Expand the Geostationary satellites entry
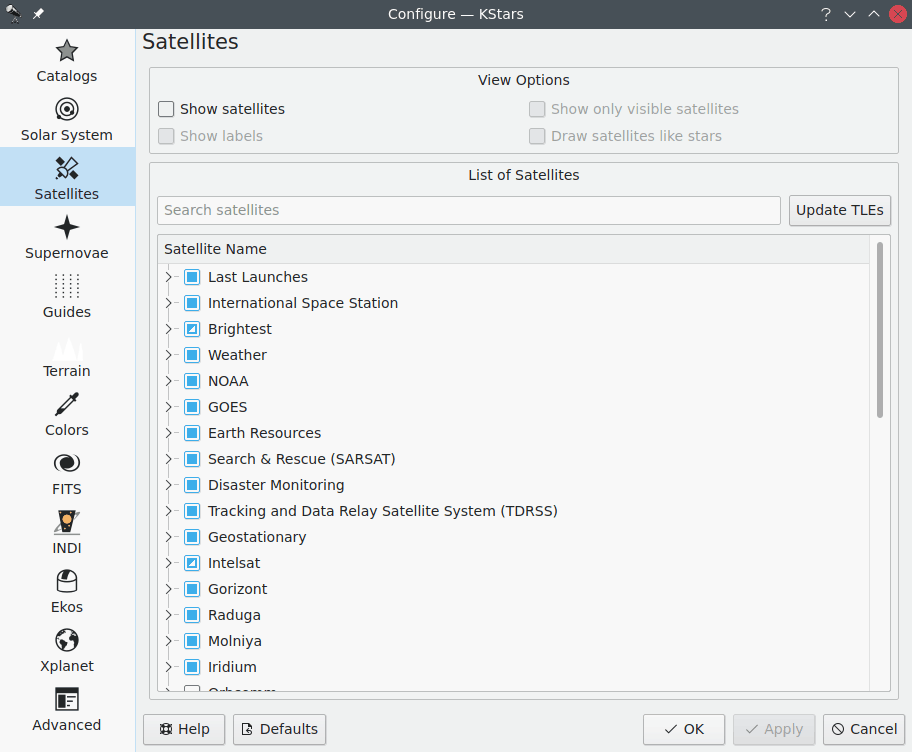 point(170,536)
